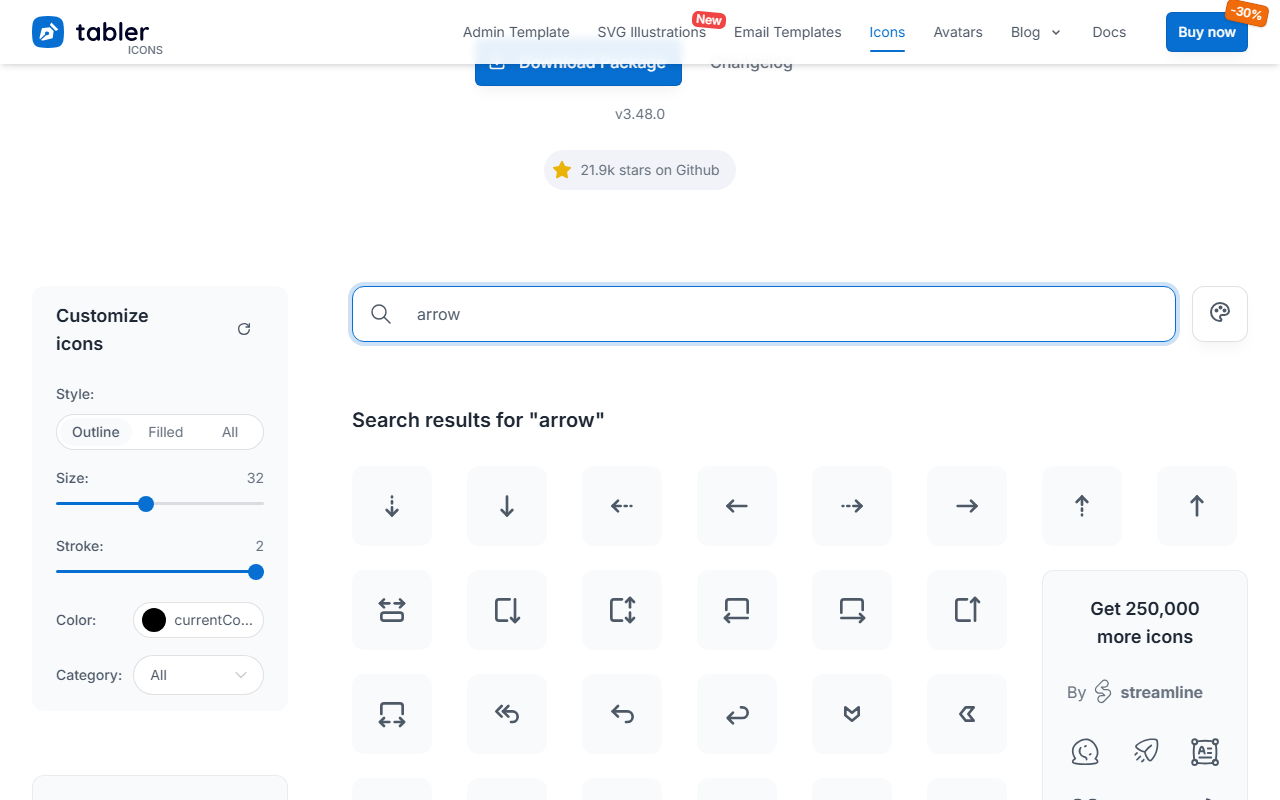
Task: Select the rocket icon in streamline card
Action: pos(1146,752)
